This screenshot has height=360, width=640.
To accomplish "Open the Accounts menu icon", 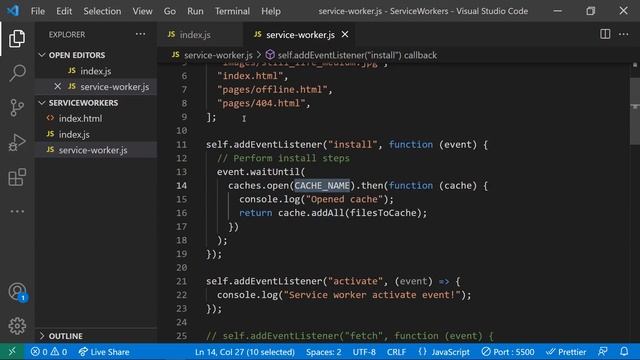I will [x=17, y=292].
